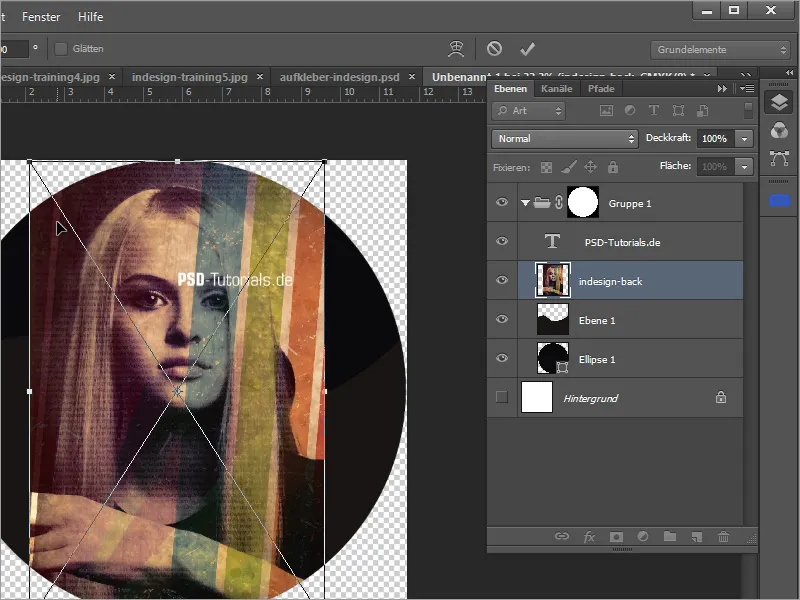Hide the Ellipse 1 layer

(502, 358)
